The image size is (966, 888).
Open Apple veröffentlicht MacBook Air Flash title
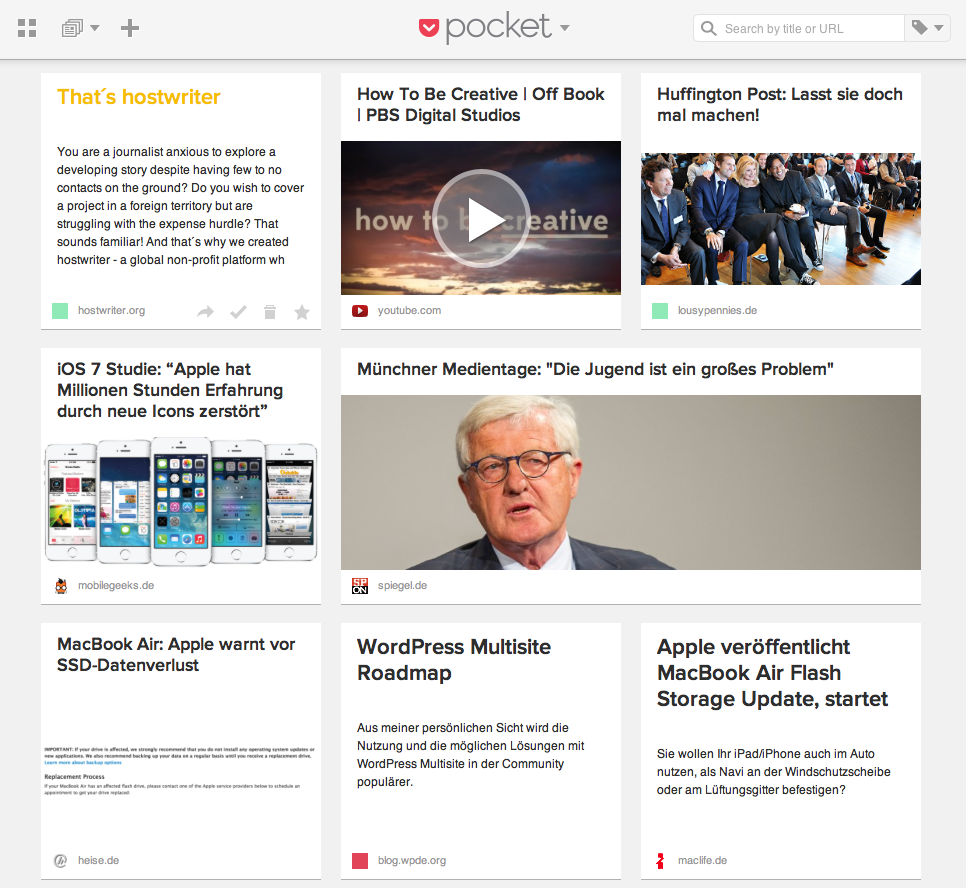pyautogui.click(x=772, y=673)
